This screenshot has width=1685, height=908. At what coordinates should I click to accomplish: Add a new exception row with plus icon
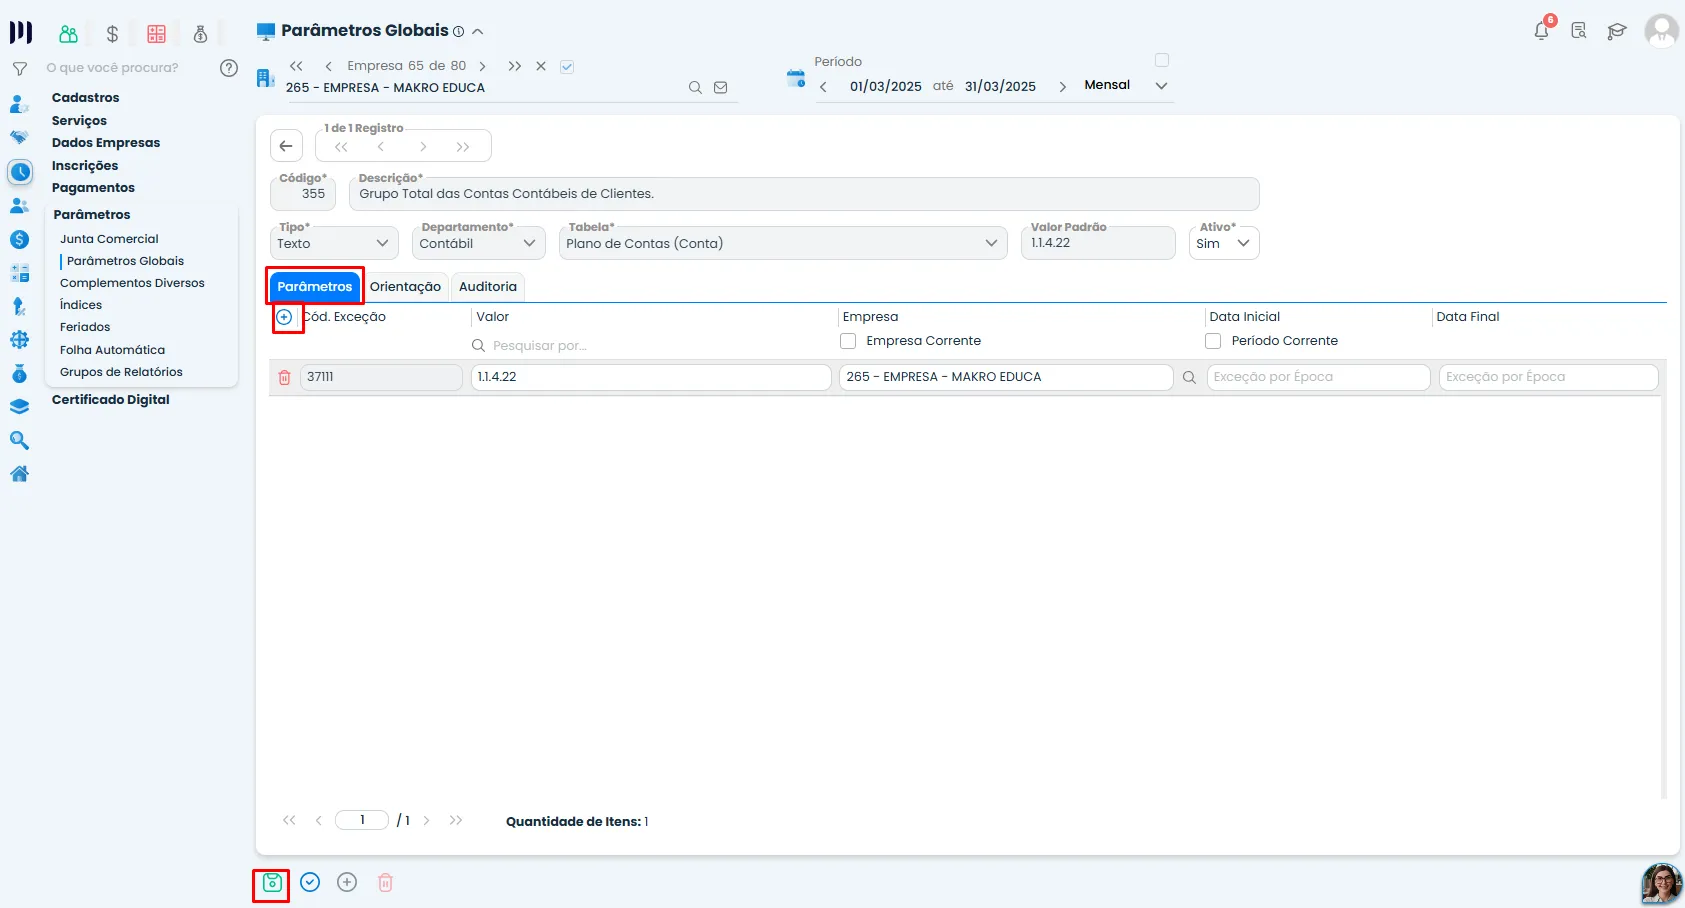(x=284, y=317)
